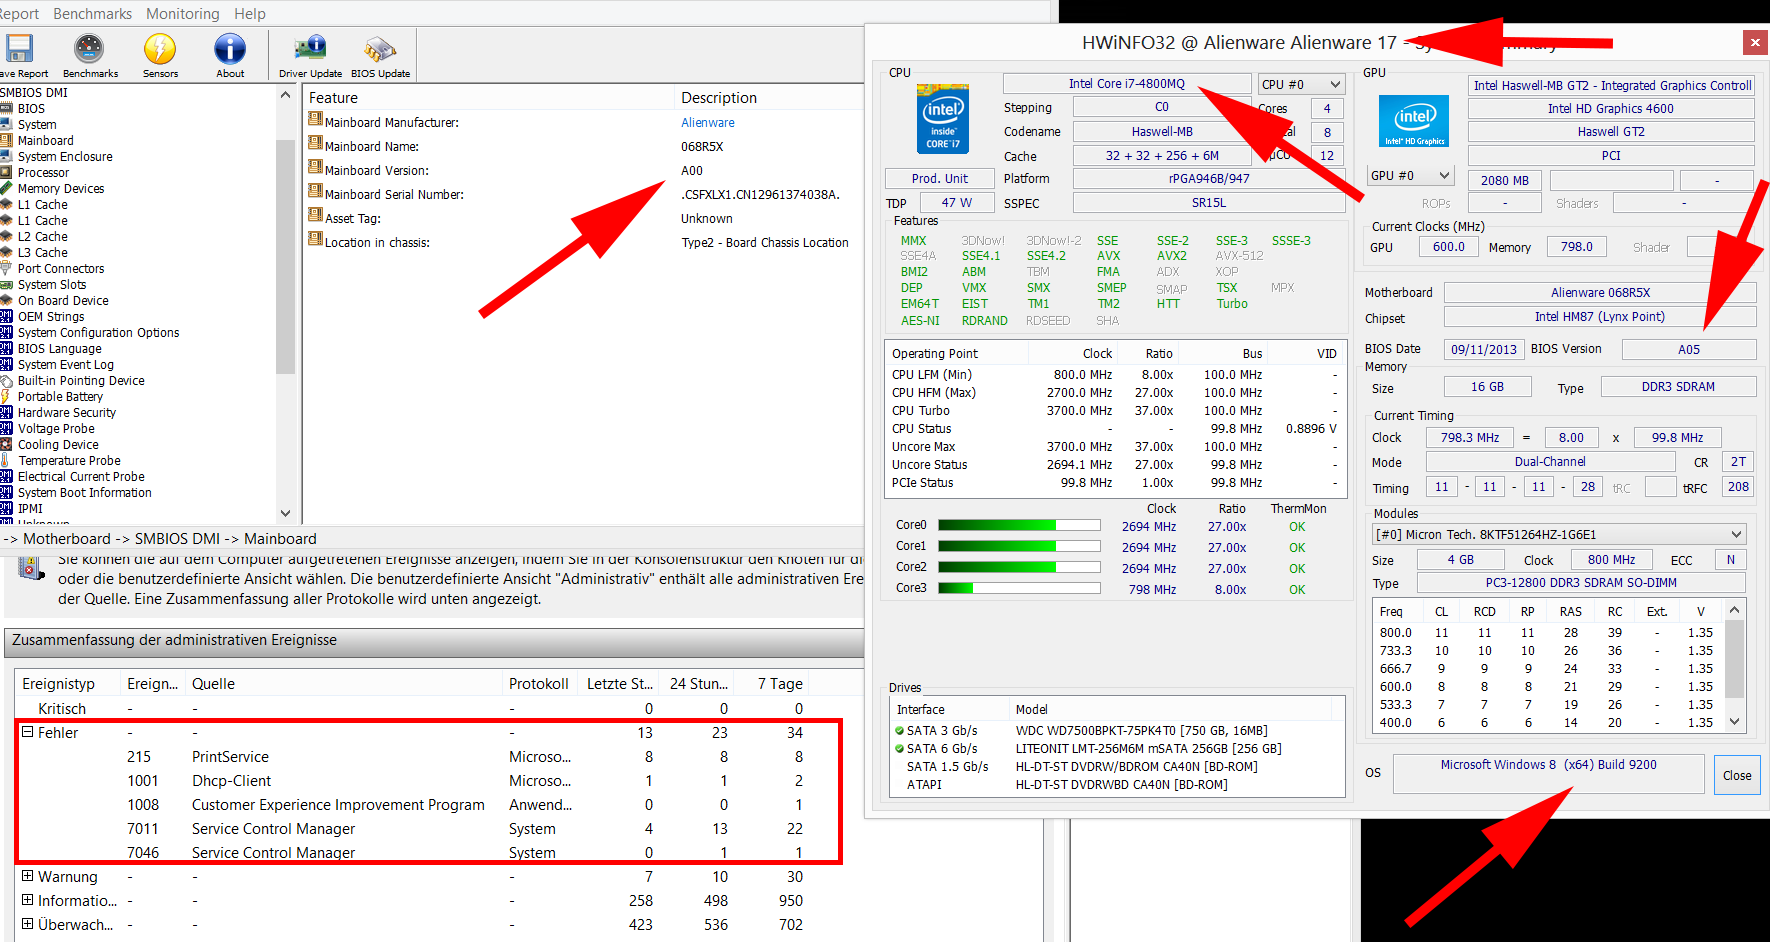
Task: Click the Core0 usage bar
Action: click(1019, 525)
